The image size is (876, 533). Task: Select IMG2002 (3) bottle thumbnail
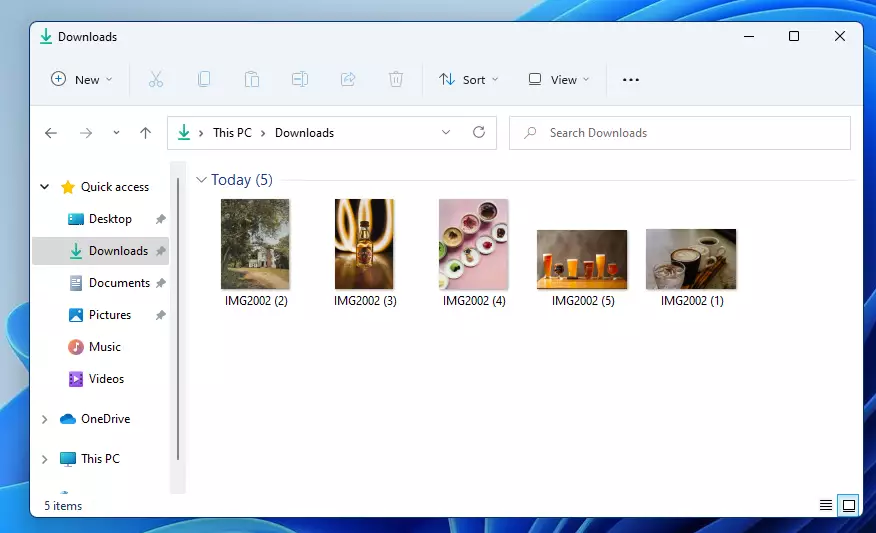(x=364, y=244)
